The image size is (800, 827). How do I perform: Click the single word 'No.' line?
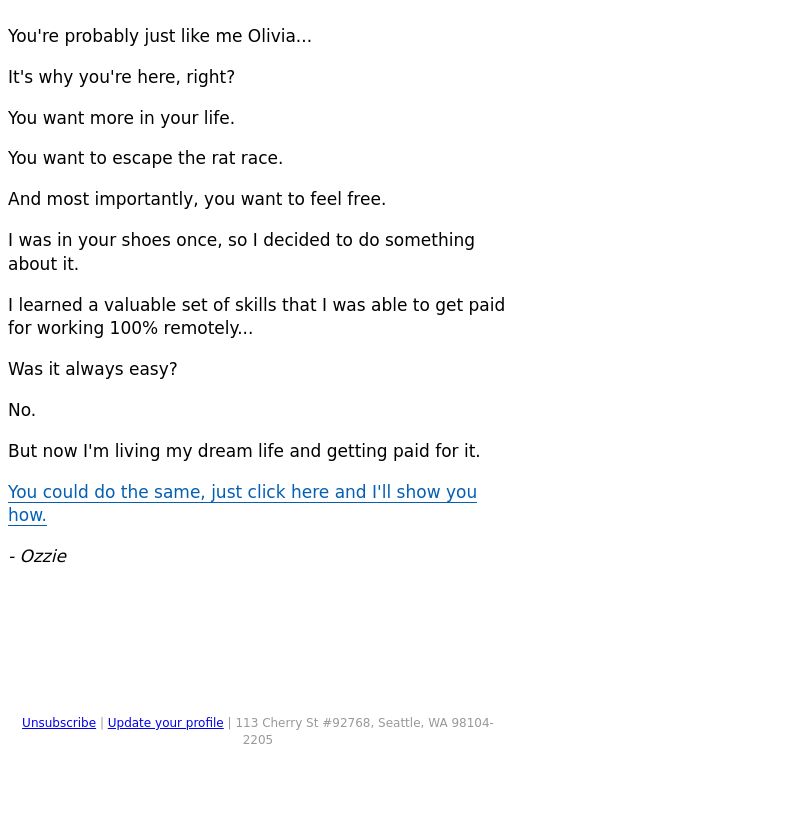(22, 410)
